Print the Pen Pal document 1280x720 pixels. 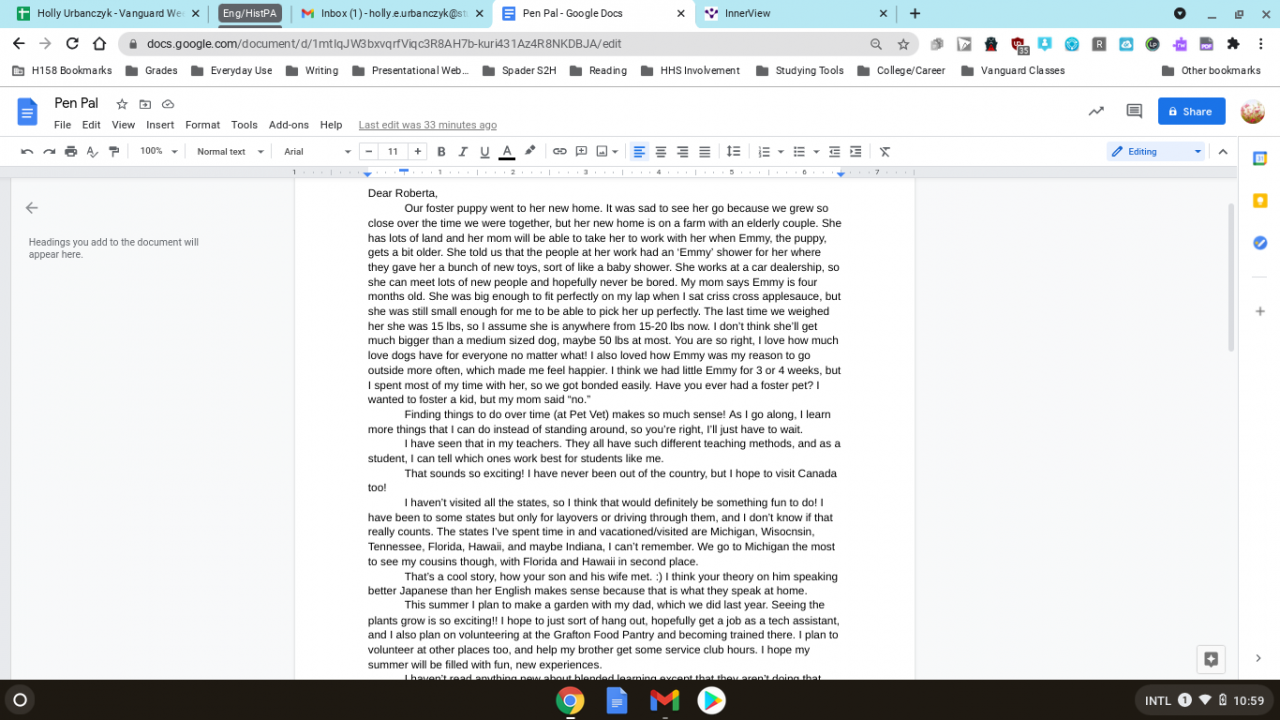[x=71, y=152]
